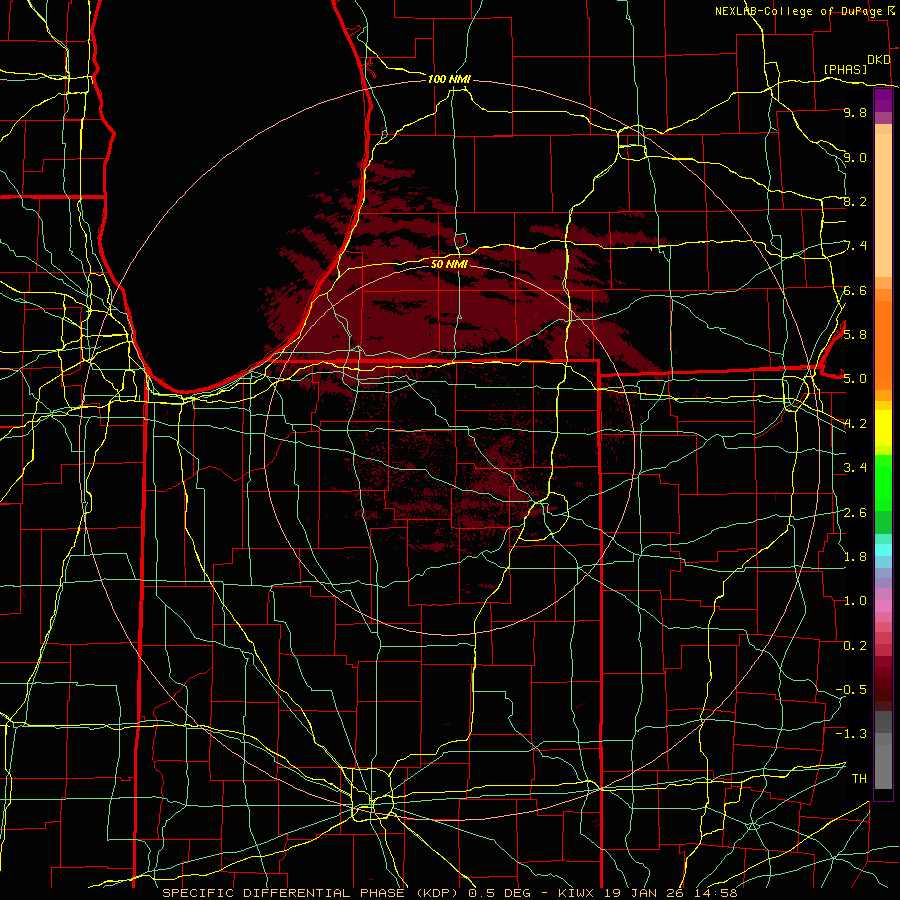Click the -0.5 value on color scale
Viewport: 900px width, 900px height.
(851, 689)
